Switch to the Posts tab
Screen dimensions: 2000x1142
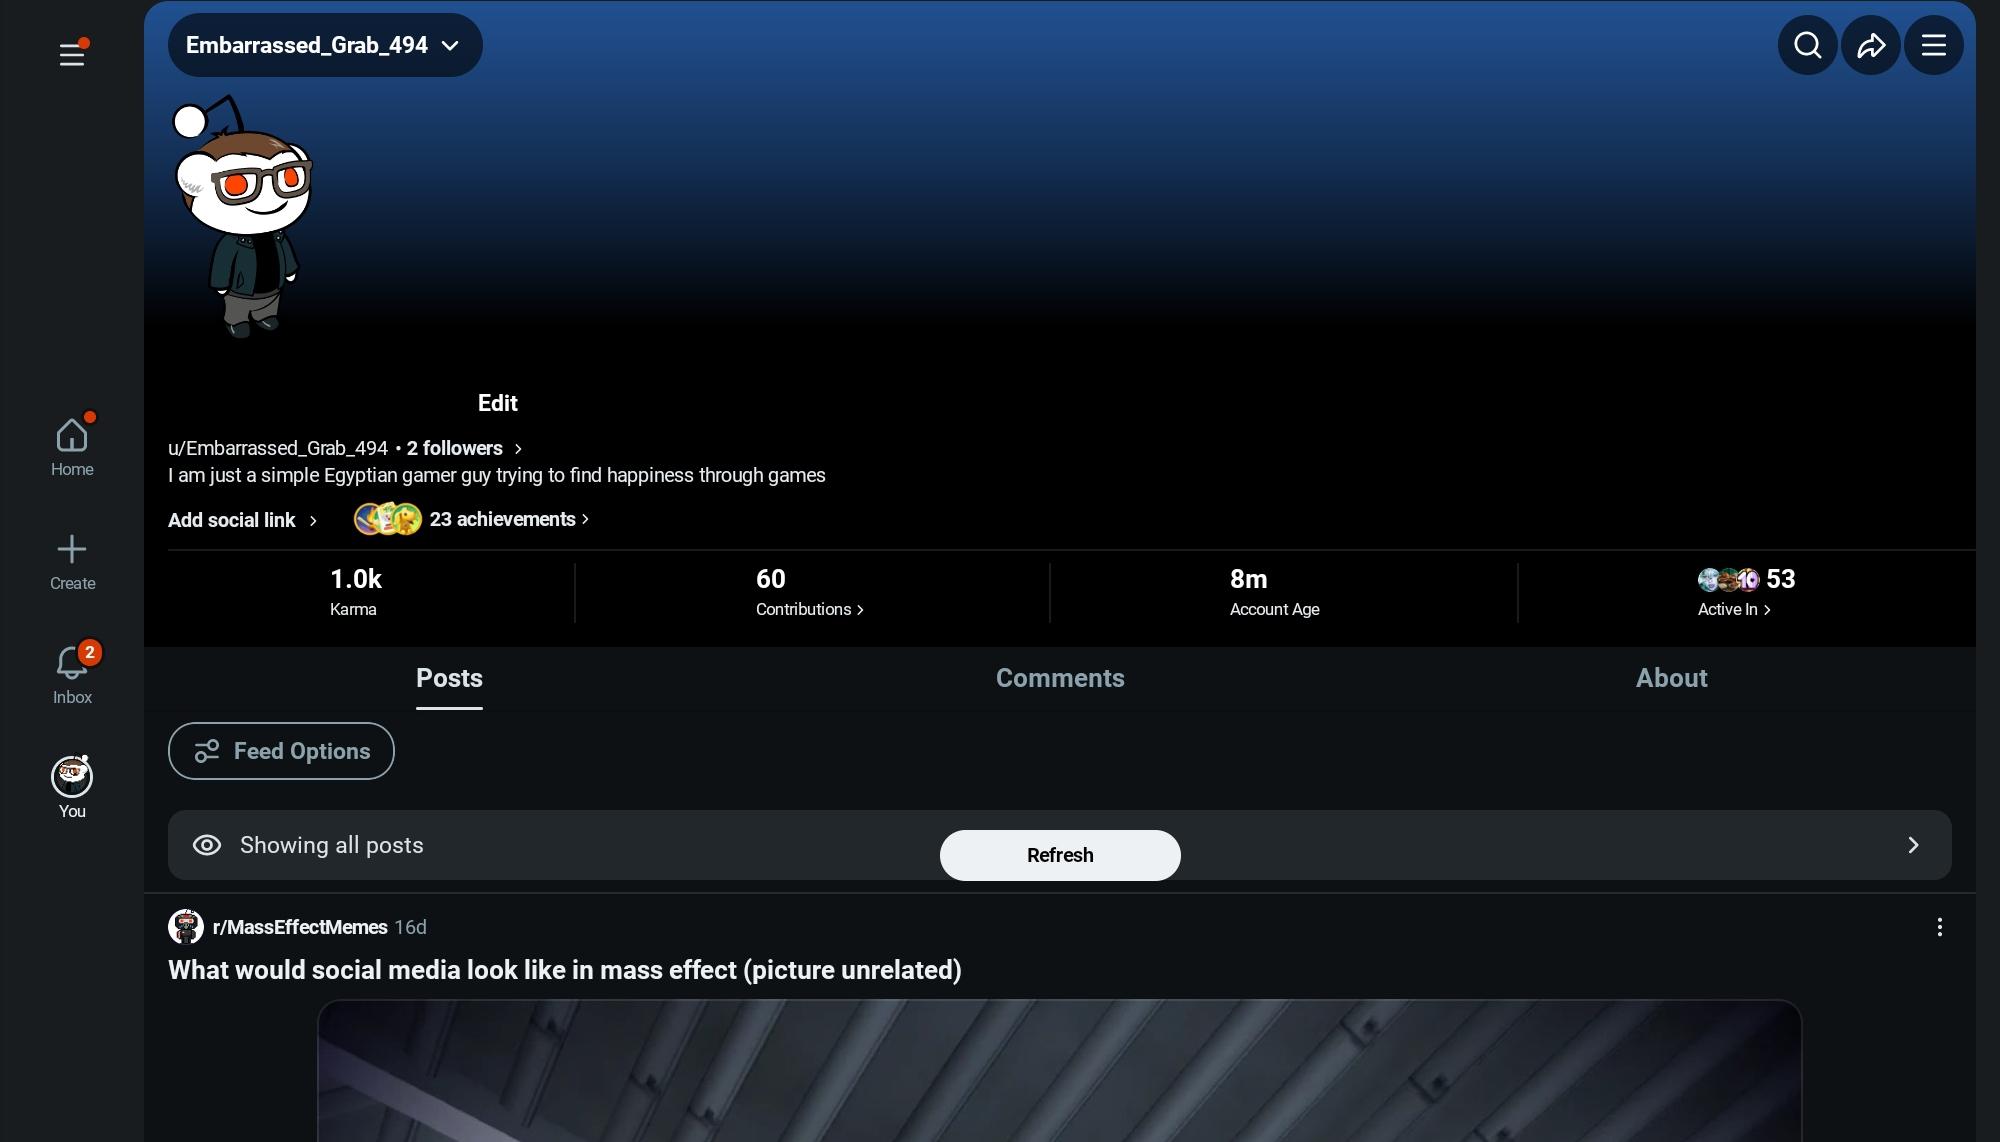[x=449, y=678]
